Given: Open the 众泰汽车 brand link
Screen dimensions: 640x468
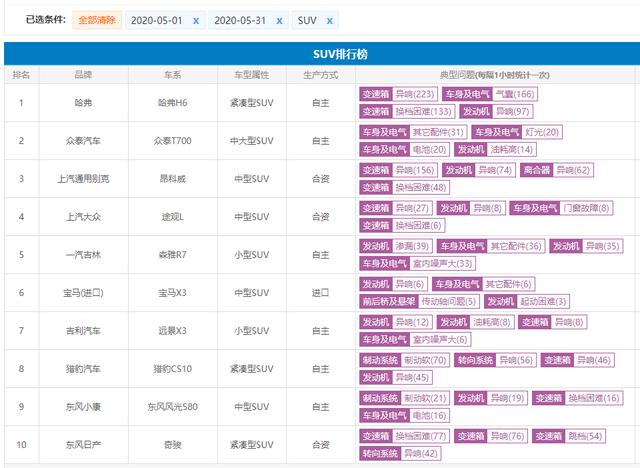Looking at the screenshot, I should point(83,141).
